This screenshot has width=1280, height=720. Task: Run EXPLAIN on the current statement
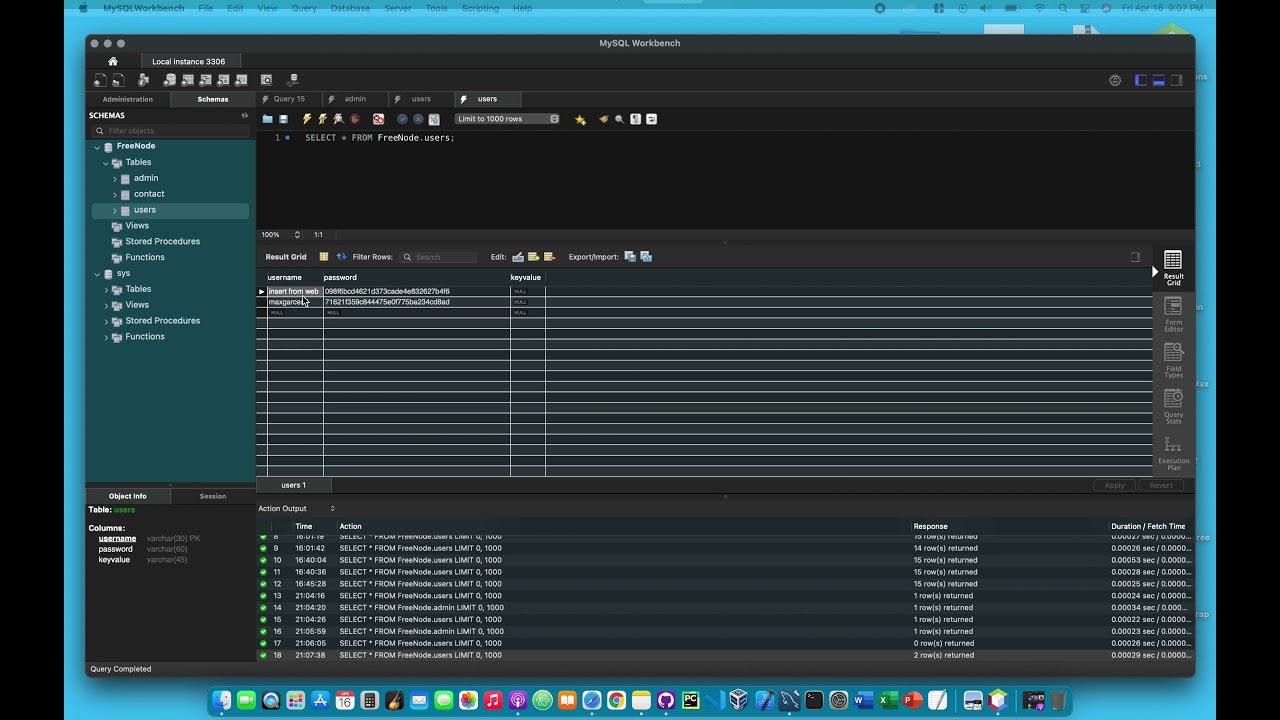(338, 119)
